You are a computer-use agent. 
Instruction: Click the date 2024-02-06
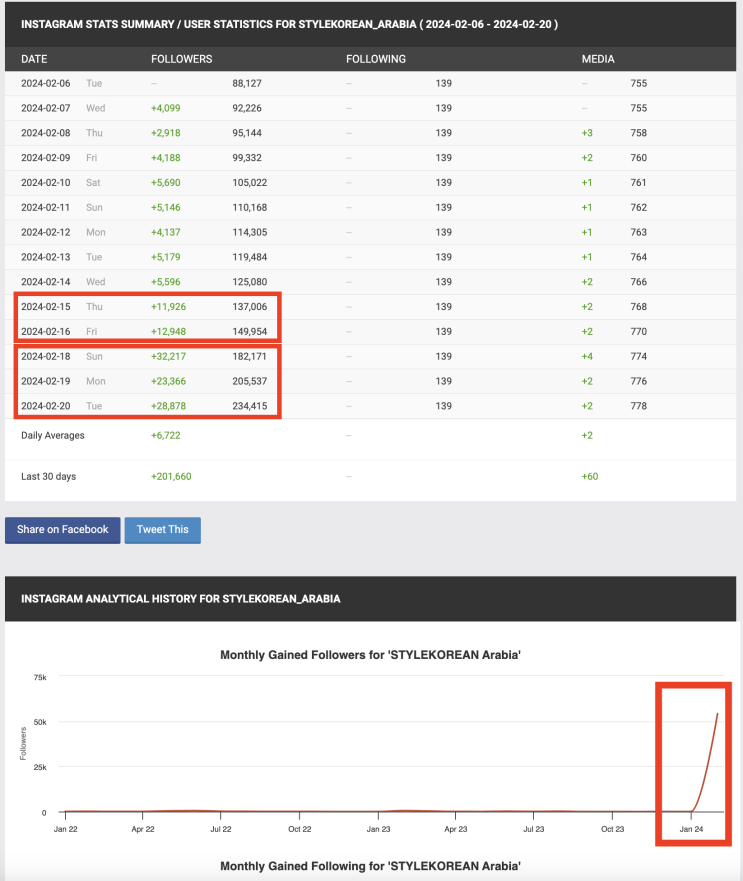click(x=46, y=83)
